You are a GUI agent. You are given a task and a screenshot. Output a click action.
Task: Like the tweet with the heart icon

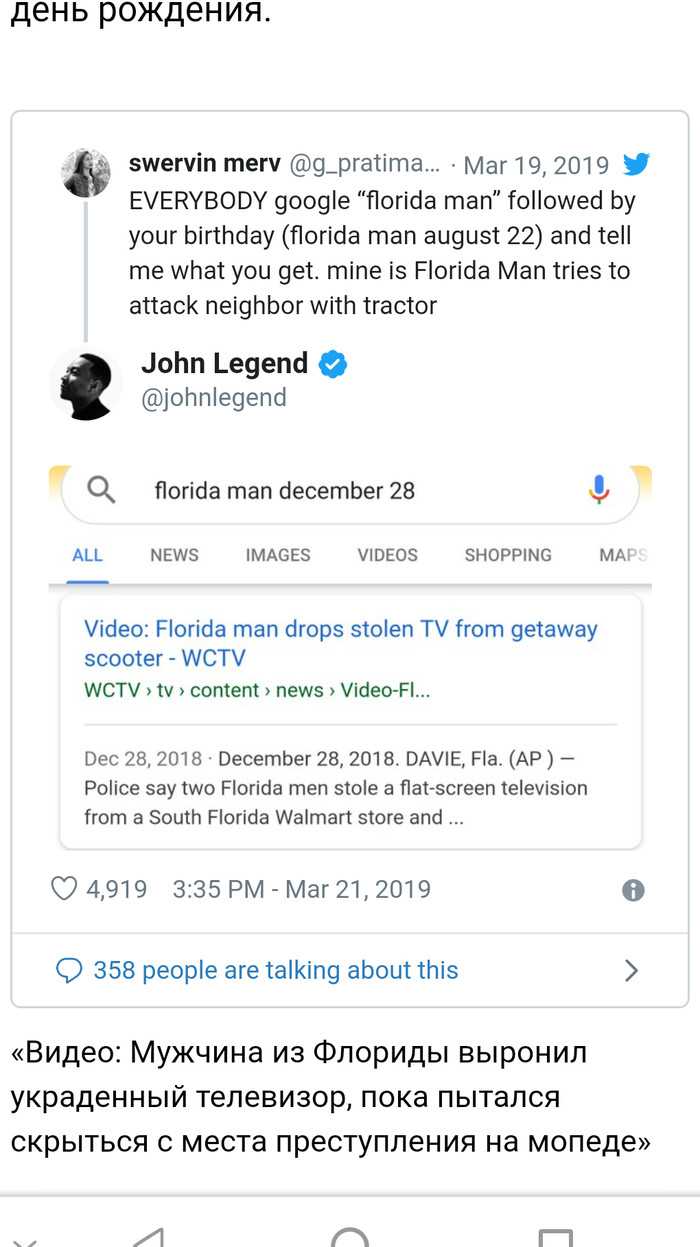click(x=64, y=889)
